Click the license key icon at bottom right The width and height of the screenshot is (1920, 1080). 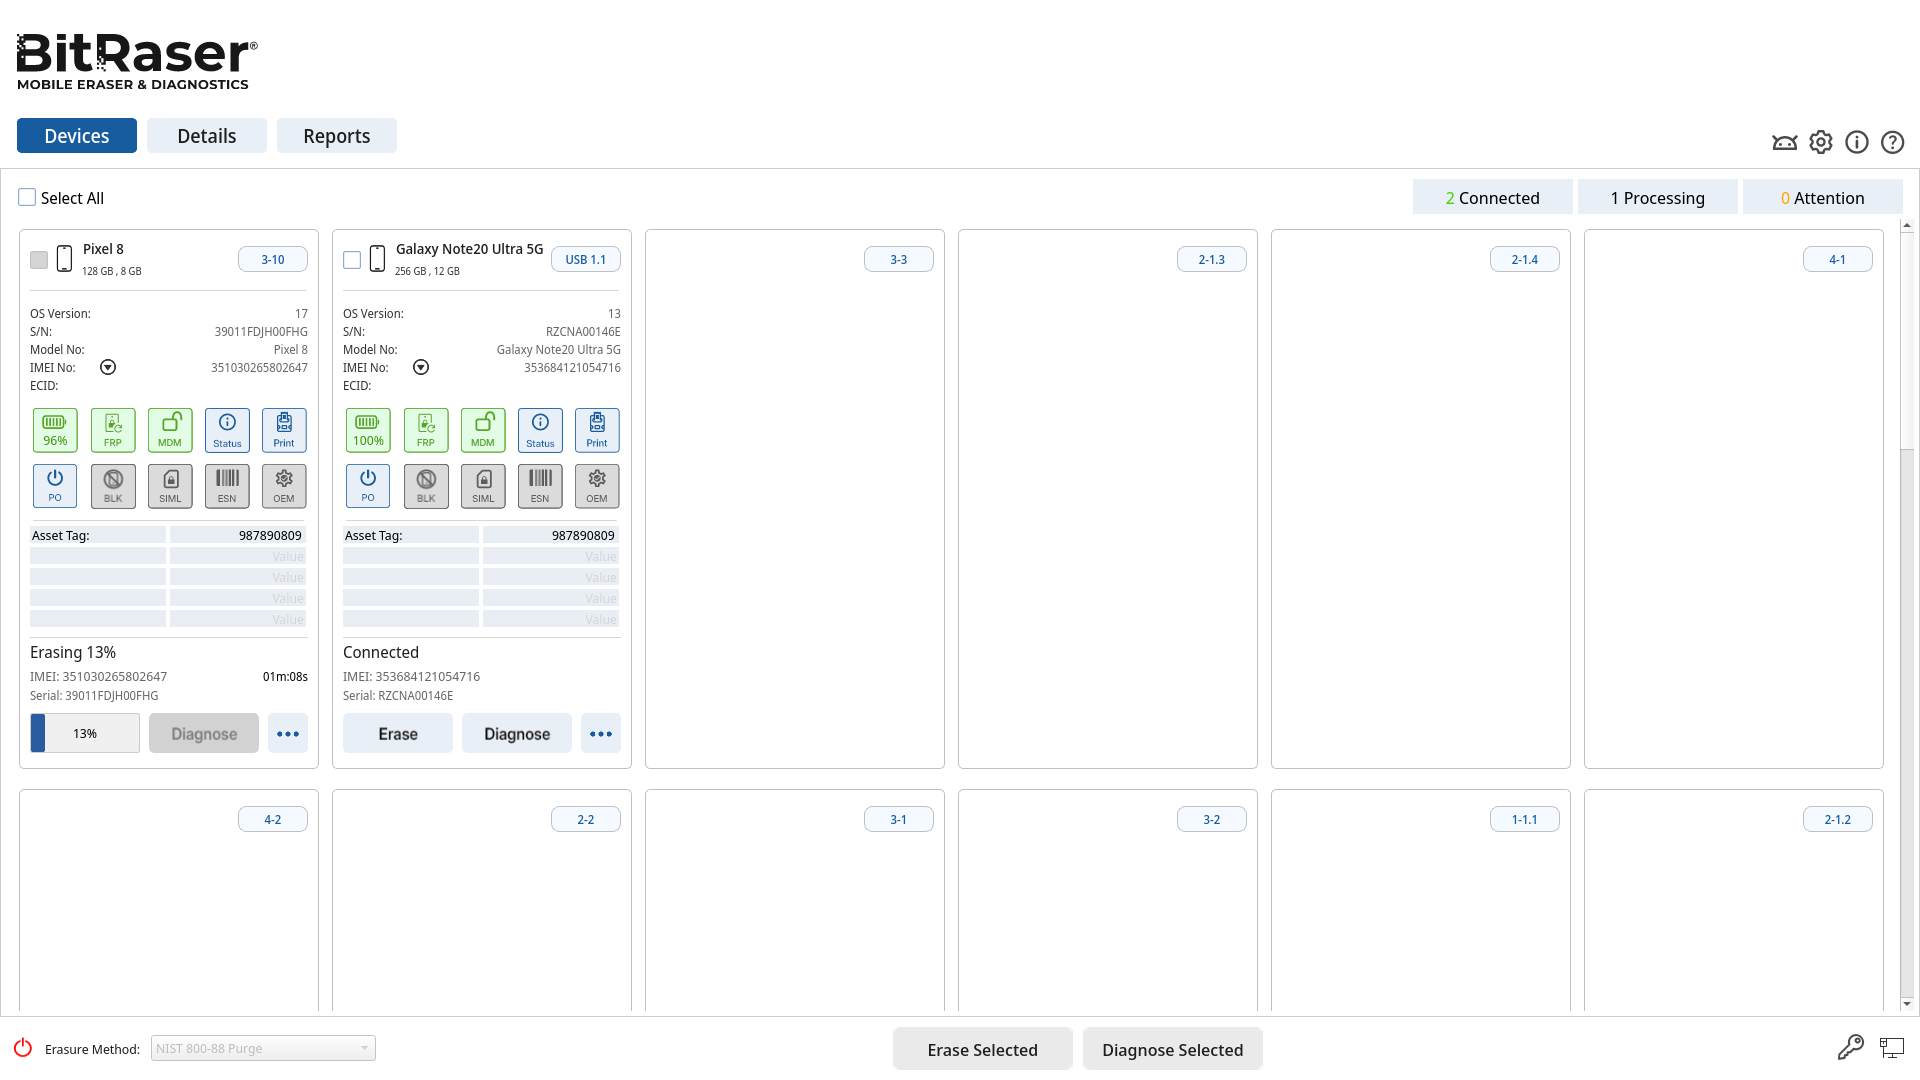coord(1851,1047)
